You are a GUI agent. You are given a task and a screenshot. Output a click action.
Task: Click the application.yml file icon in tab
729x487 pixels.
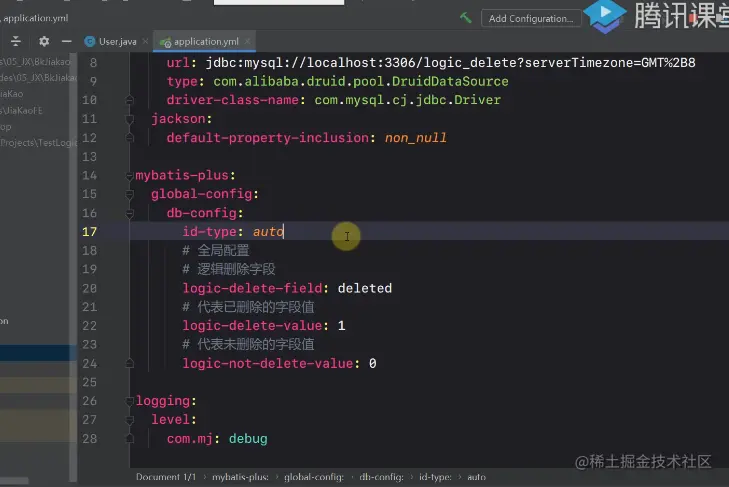[x=166, y=42]
